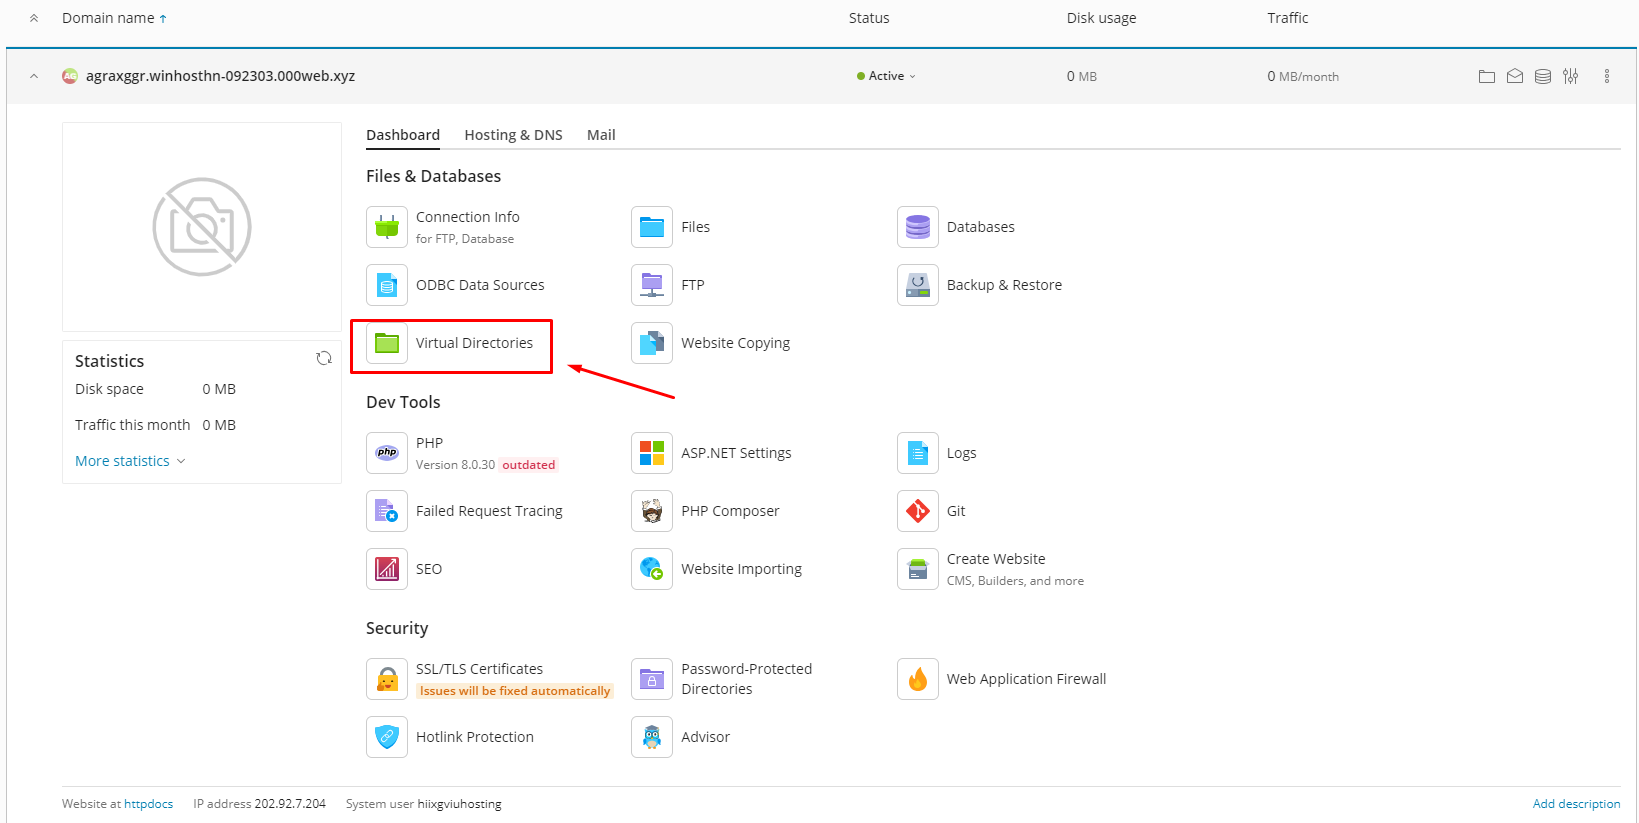Viewport: 1639px width, 823px height.
Task: Click the website screenshot placeholder thumbnail
Action: click(202, 227)
